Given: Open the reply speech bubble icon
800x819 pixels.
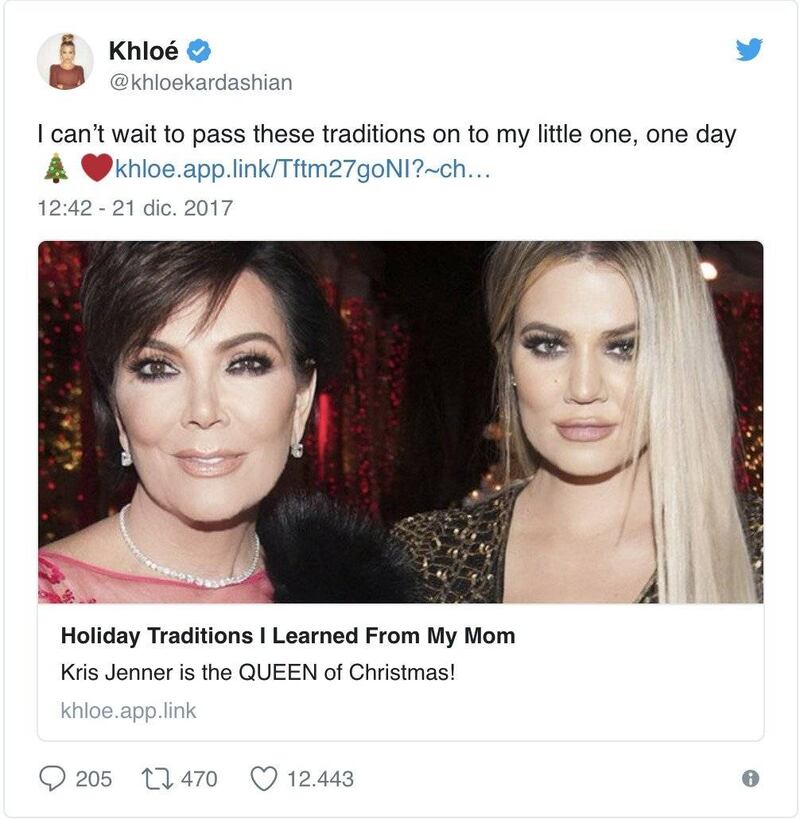Looking at the screenshot, I should (x=52, y=778).
